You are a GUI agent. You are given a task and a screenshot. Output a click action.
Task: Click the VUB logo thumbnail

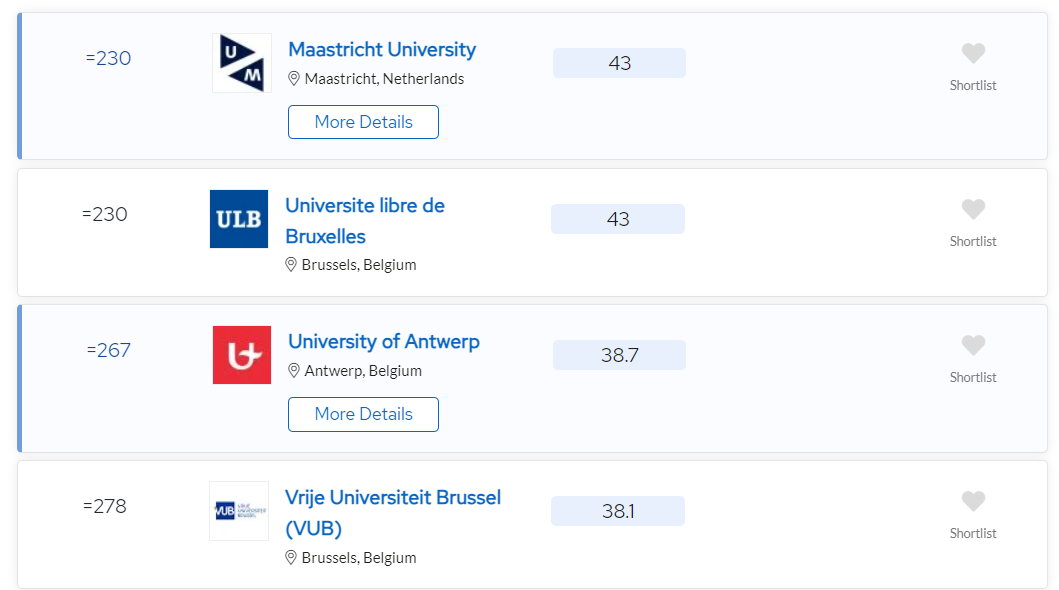click(239, 511)
